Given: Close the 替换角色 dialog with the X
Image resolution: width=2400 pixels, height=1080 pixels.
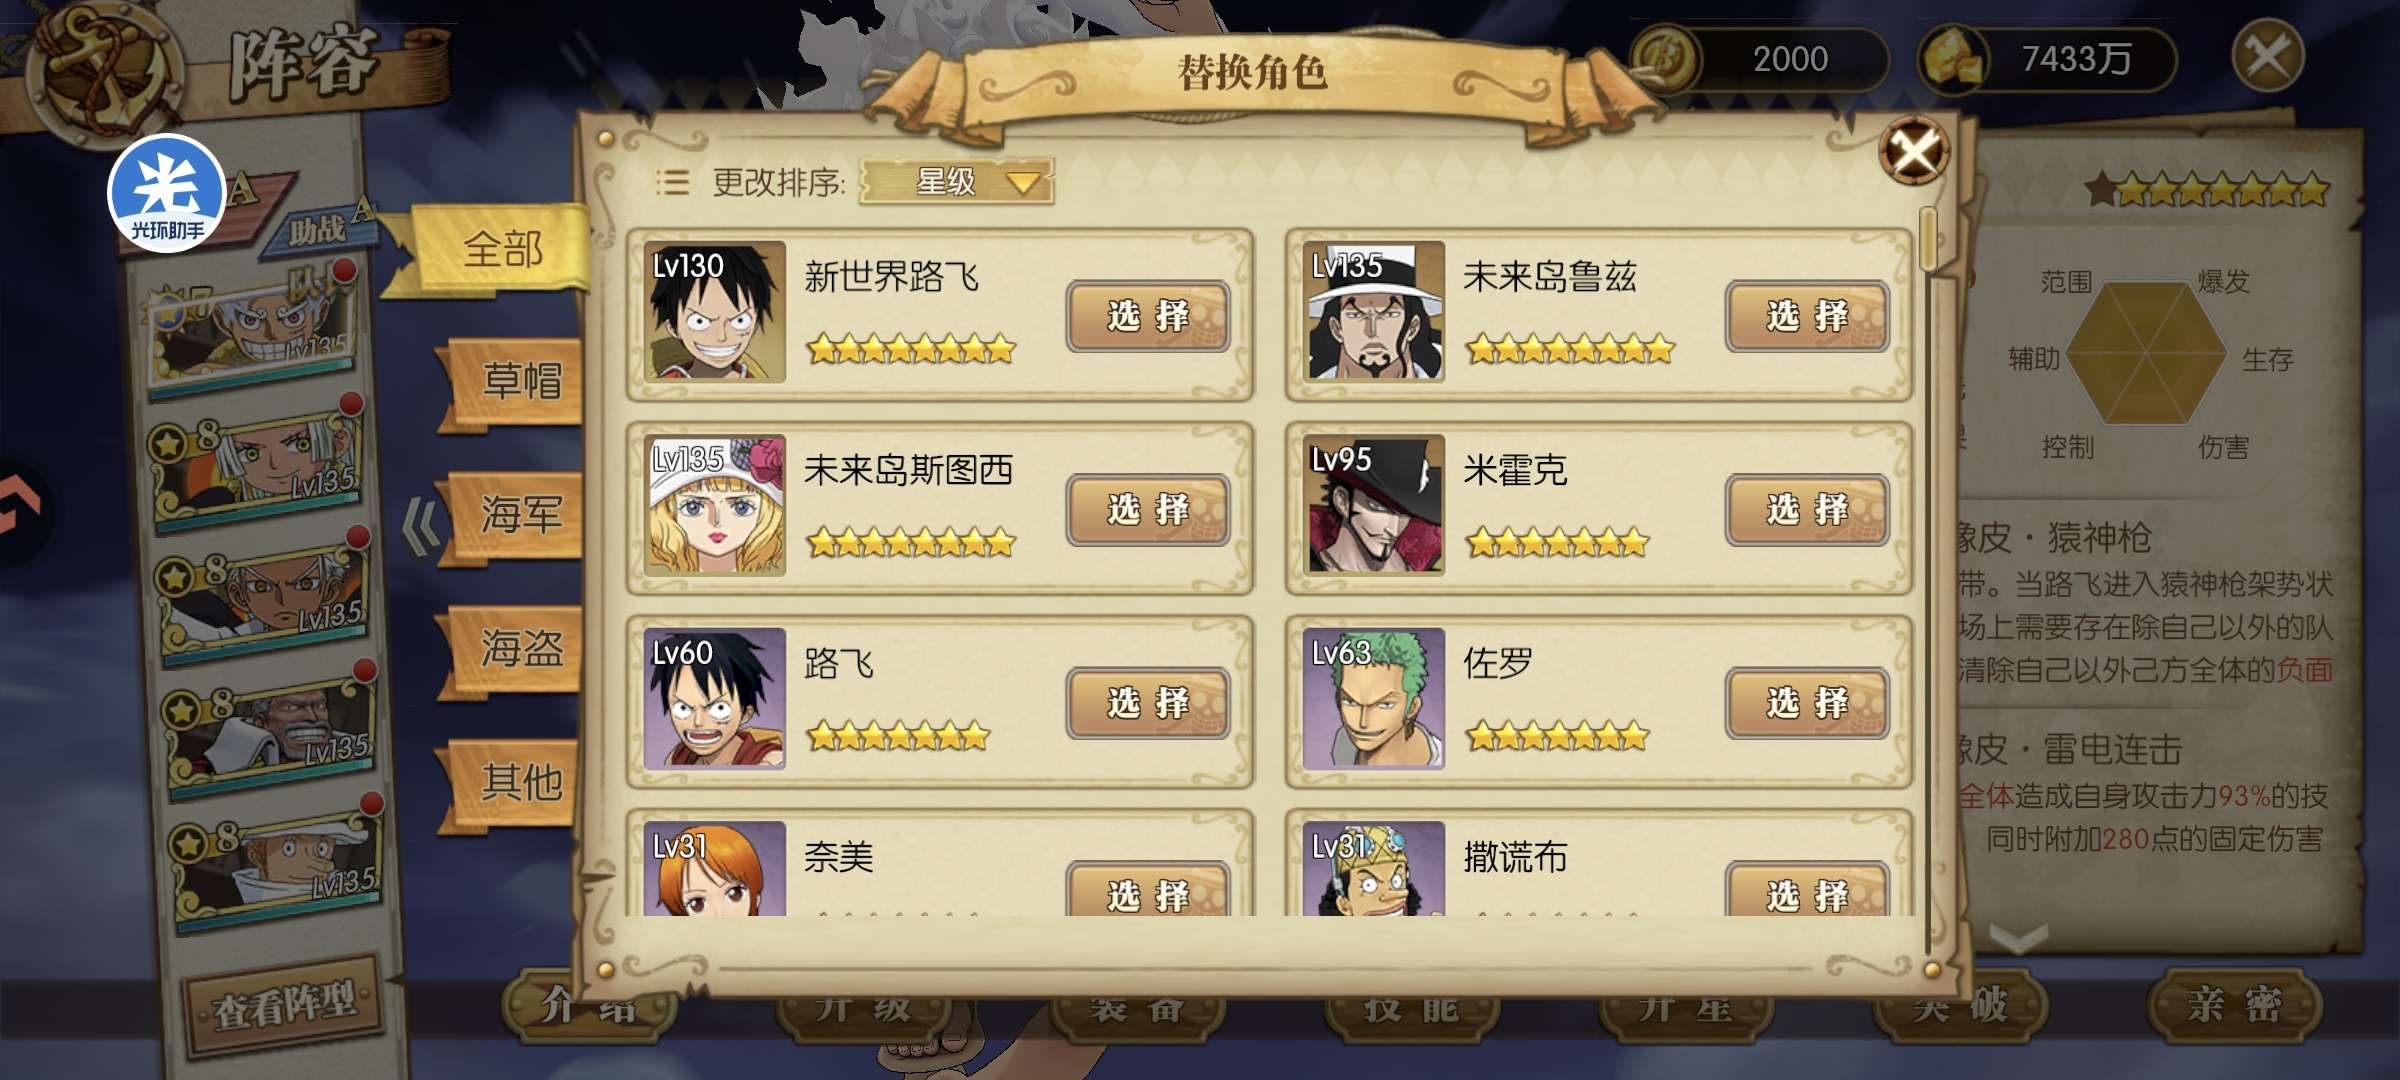Looking at the screenshot, I should click(1914, 151).
